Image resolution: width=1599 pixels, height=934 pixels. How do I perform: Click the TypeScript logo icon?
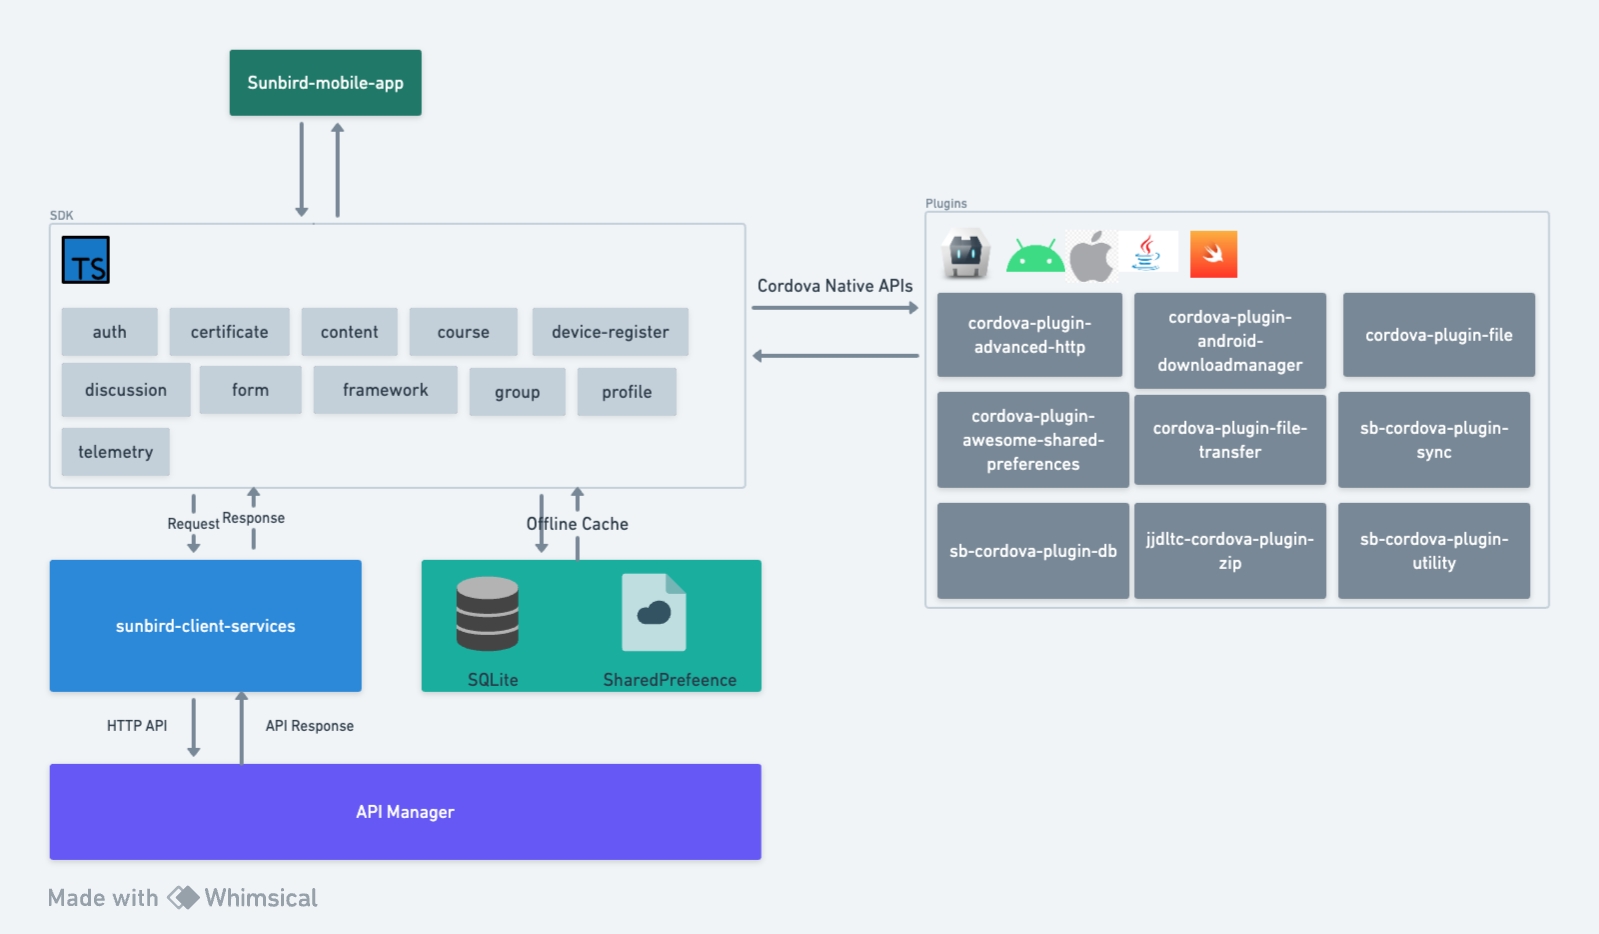pyautogui.click(x=86, y=260)
